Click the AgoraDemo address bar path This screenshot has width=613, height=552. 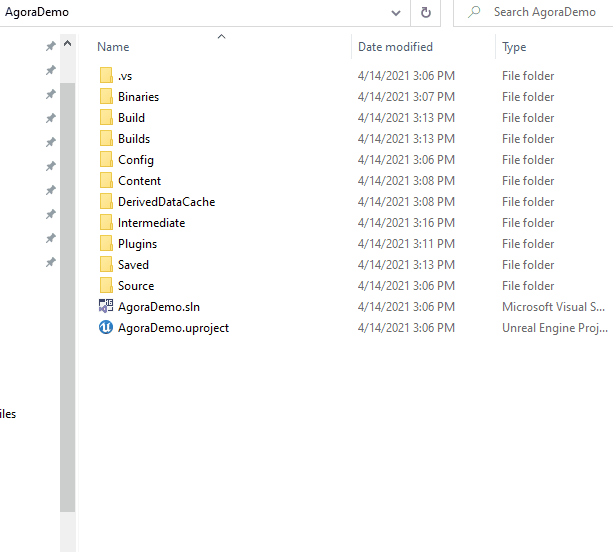pos(37,12)
